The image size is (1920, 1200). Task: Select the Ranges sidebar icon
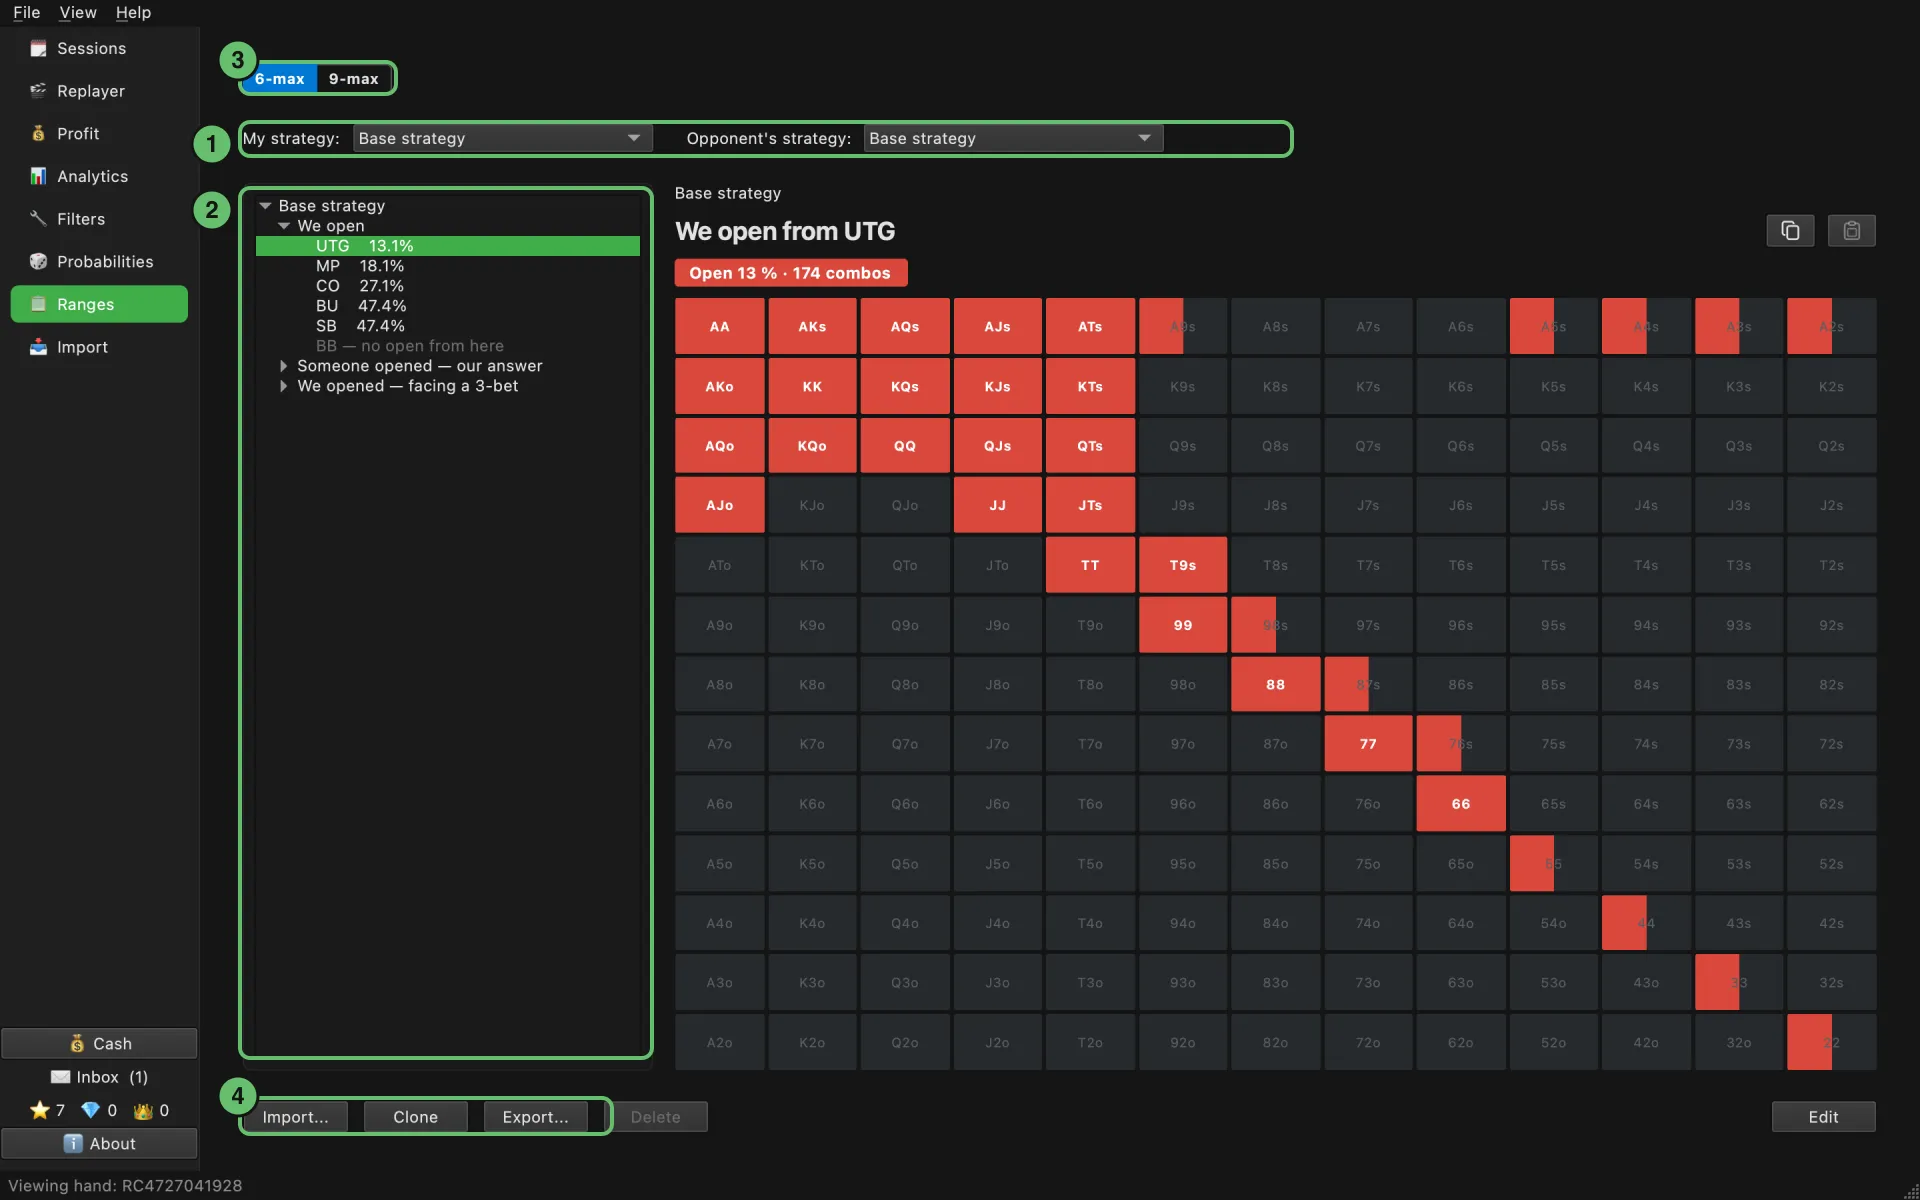(38, 304)
